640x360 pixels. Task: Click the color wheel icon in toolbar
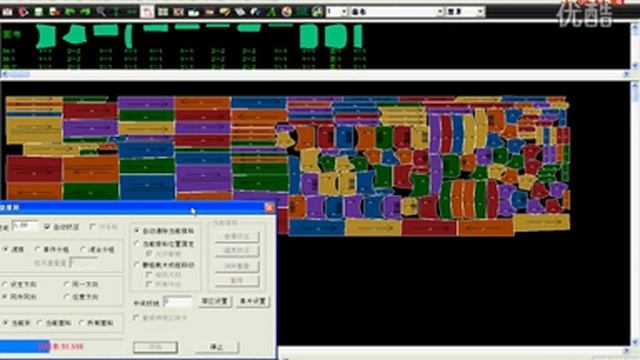287,12
